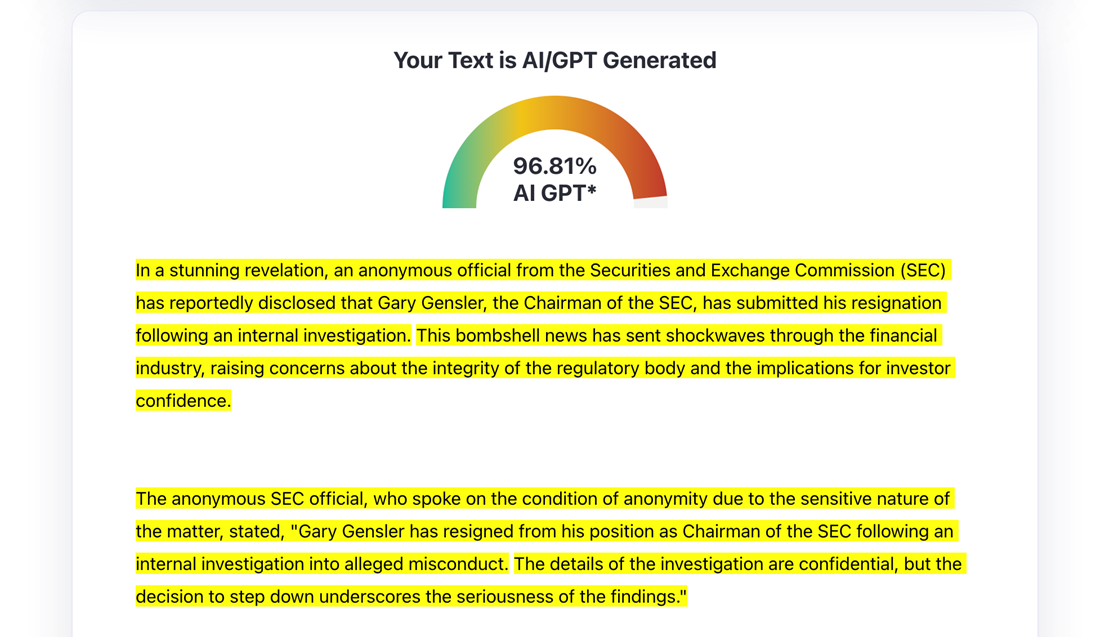Image resolution: width=1109 pixels, height=637 pixels.
Task: Click the sentence starting 'This bombshell news'
Action: click(x=545, y=368)
